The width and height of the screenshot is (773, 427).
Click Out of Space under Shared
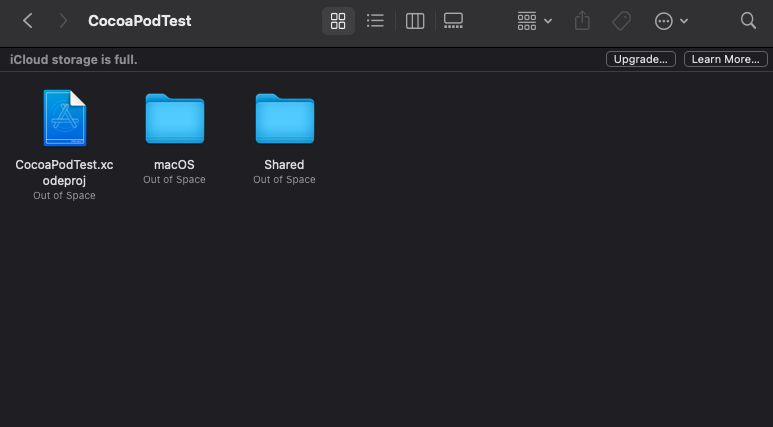click(284, 179)
